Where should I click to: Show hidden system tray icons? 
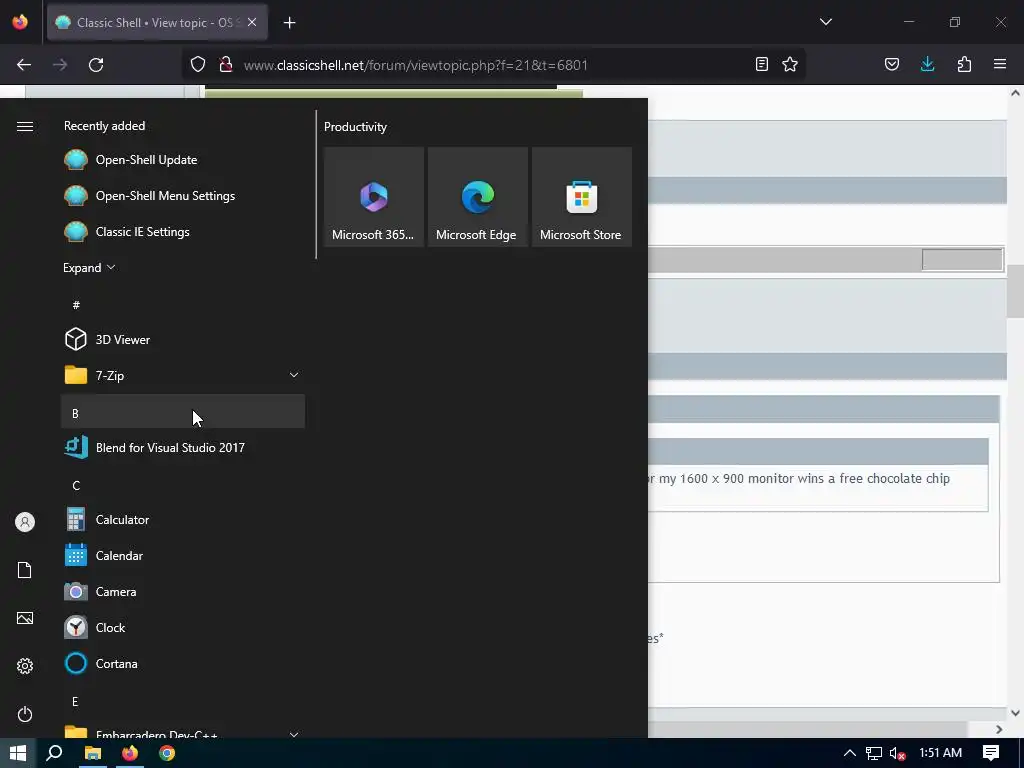coord(849,753)
